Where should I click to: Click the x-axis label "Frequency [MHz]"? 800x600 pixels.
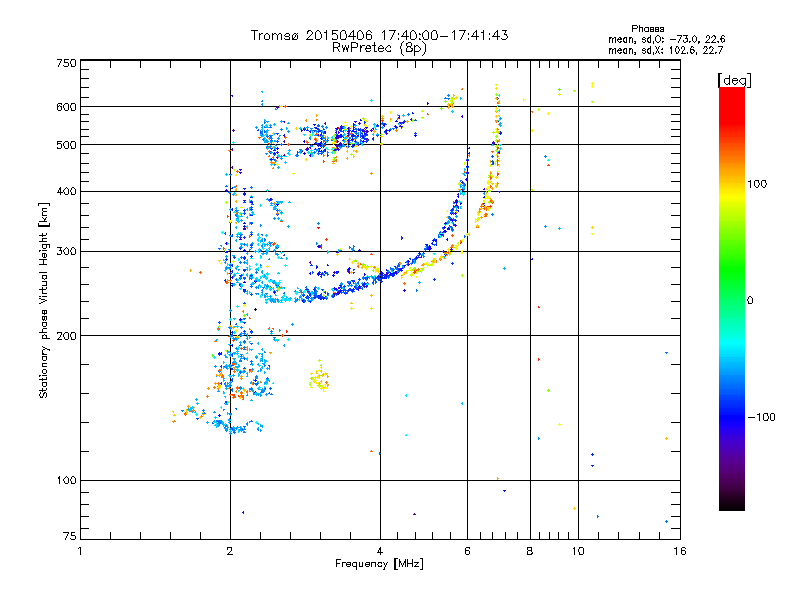[x=379, y=564]
